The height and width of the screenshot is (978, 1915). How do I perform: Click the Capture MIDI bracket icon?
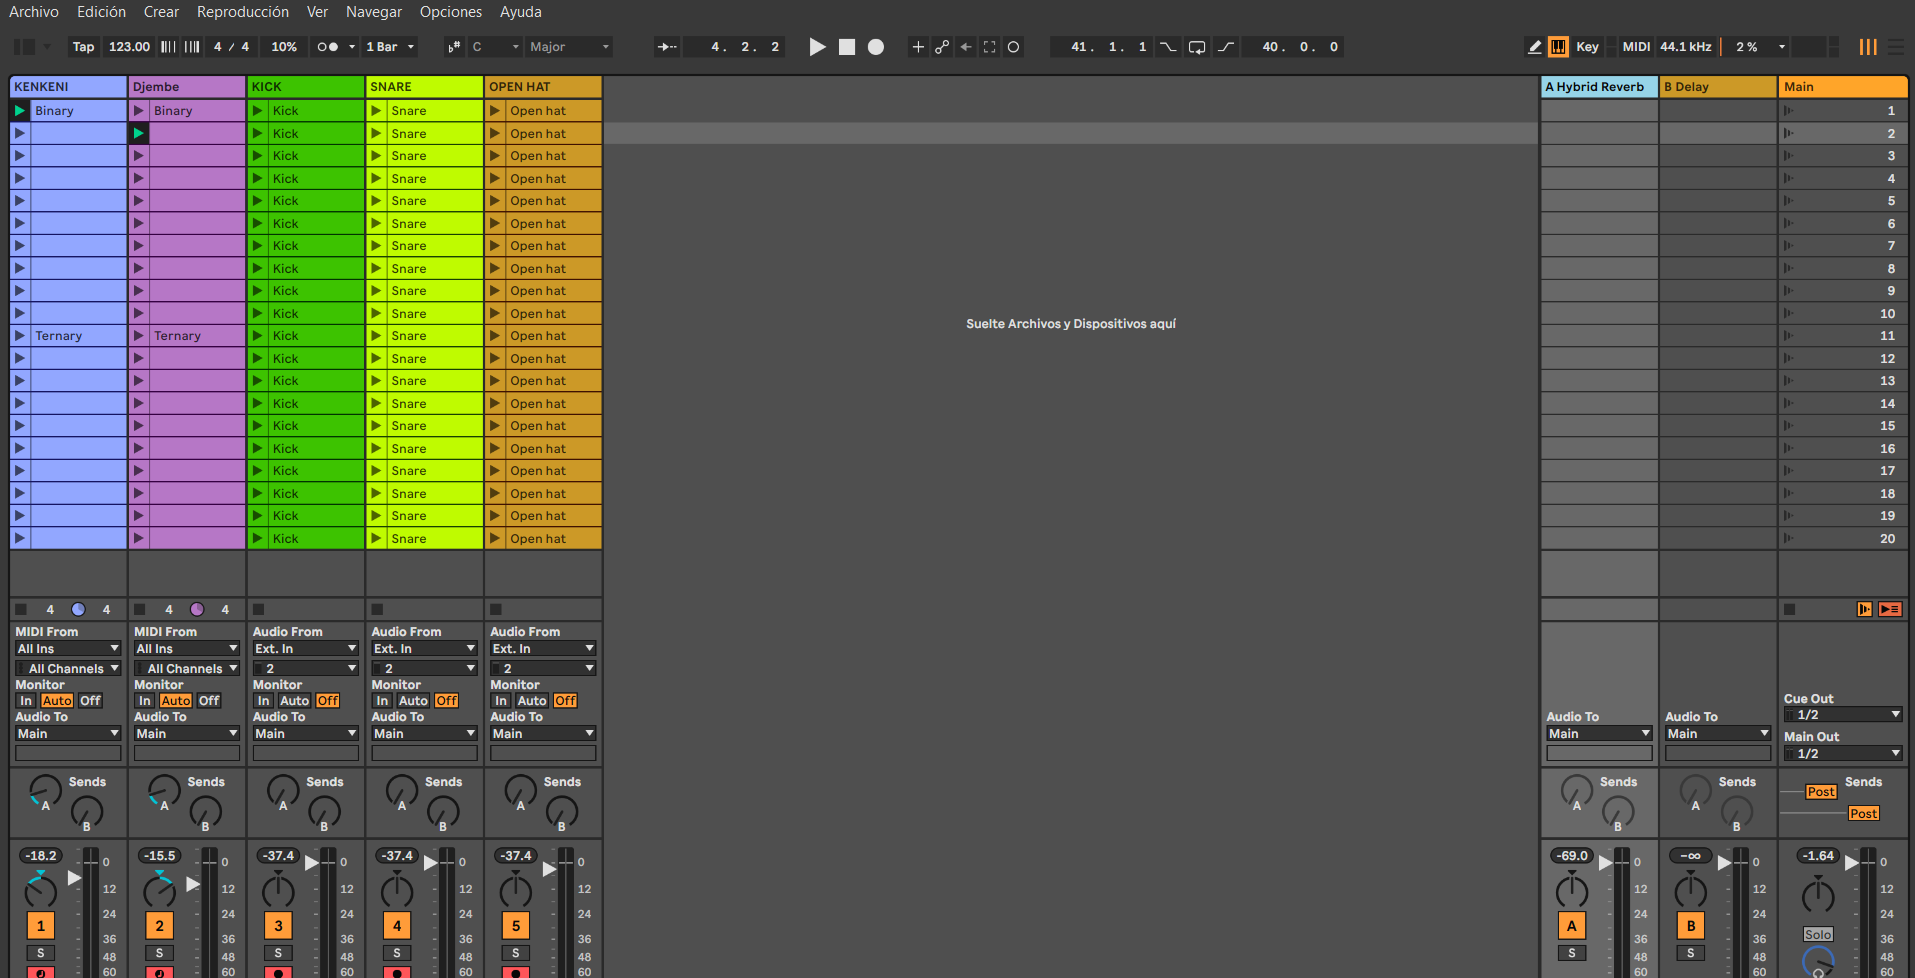tap(990, 47)
